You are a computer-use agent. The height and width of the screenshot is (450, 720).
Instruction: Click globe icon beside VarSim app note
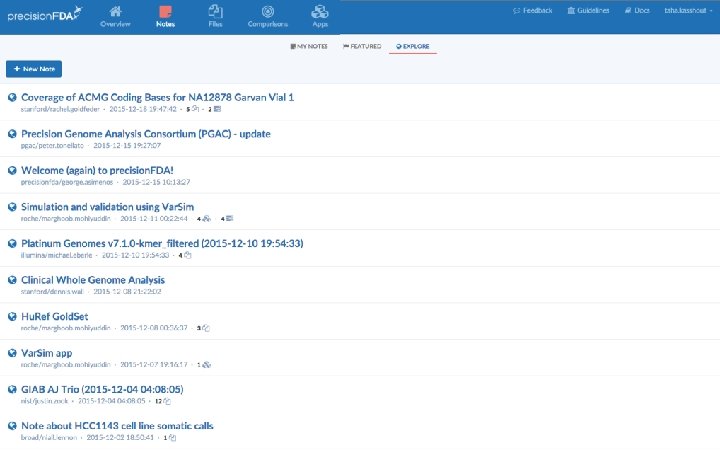click(x=12, y=353)
